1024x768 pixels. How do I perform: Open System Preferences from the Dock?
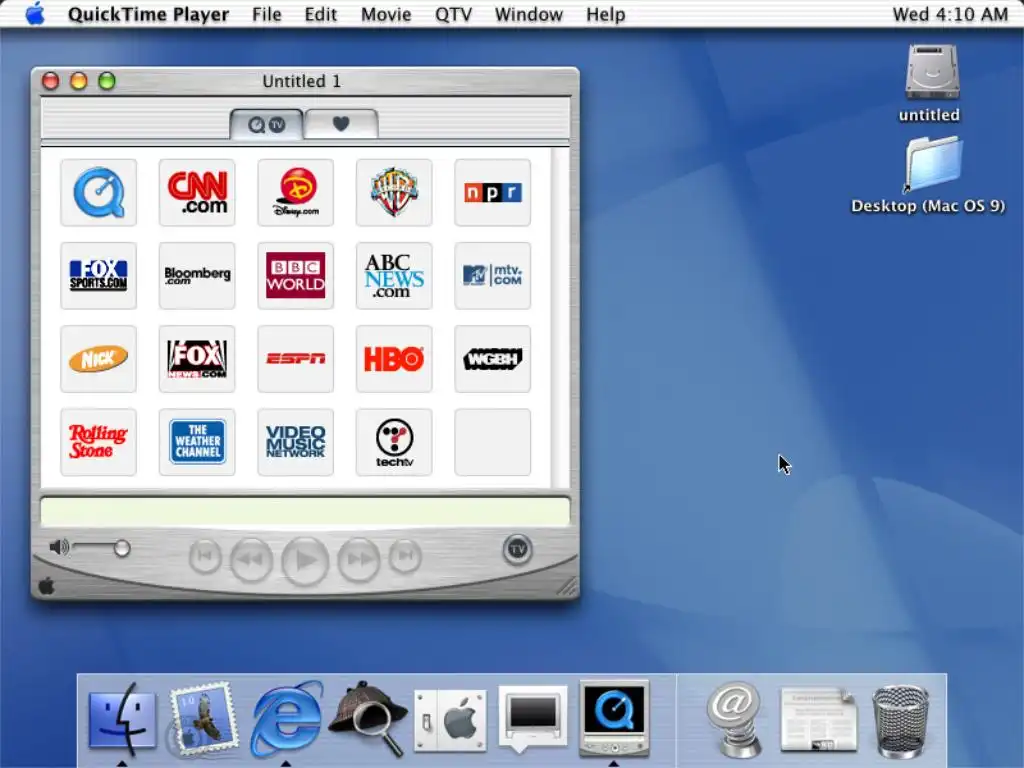[451, 721]
